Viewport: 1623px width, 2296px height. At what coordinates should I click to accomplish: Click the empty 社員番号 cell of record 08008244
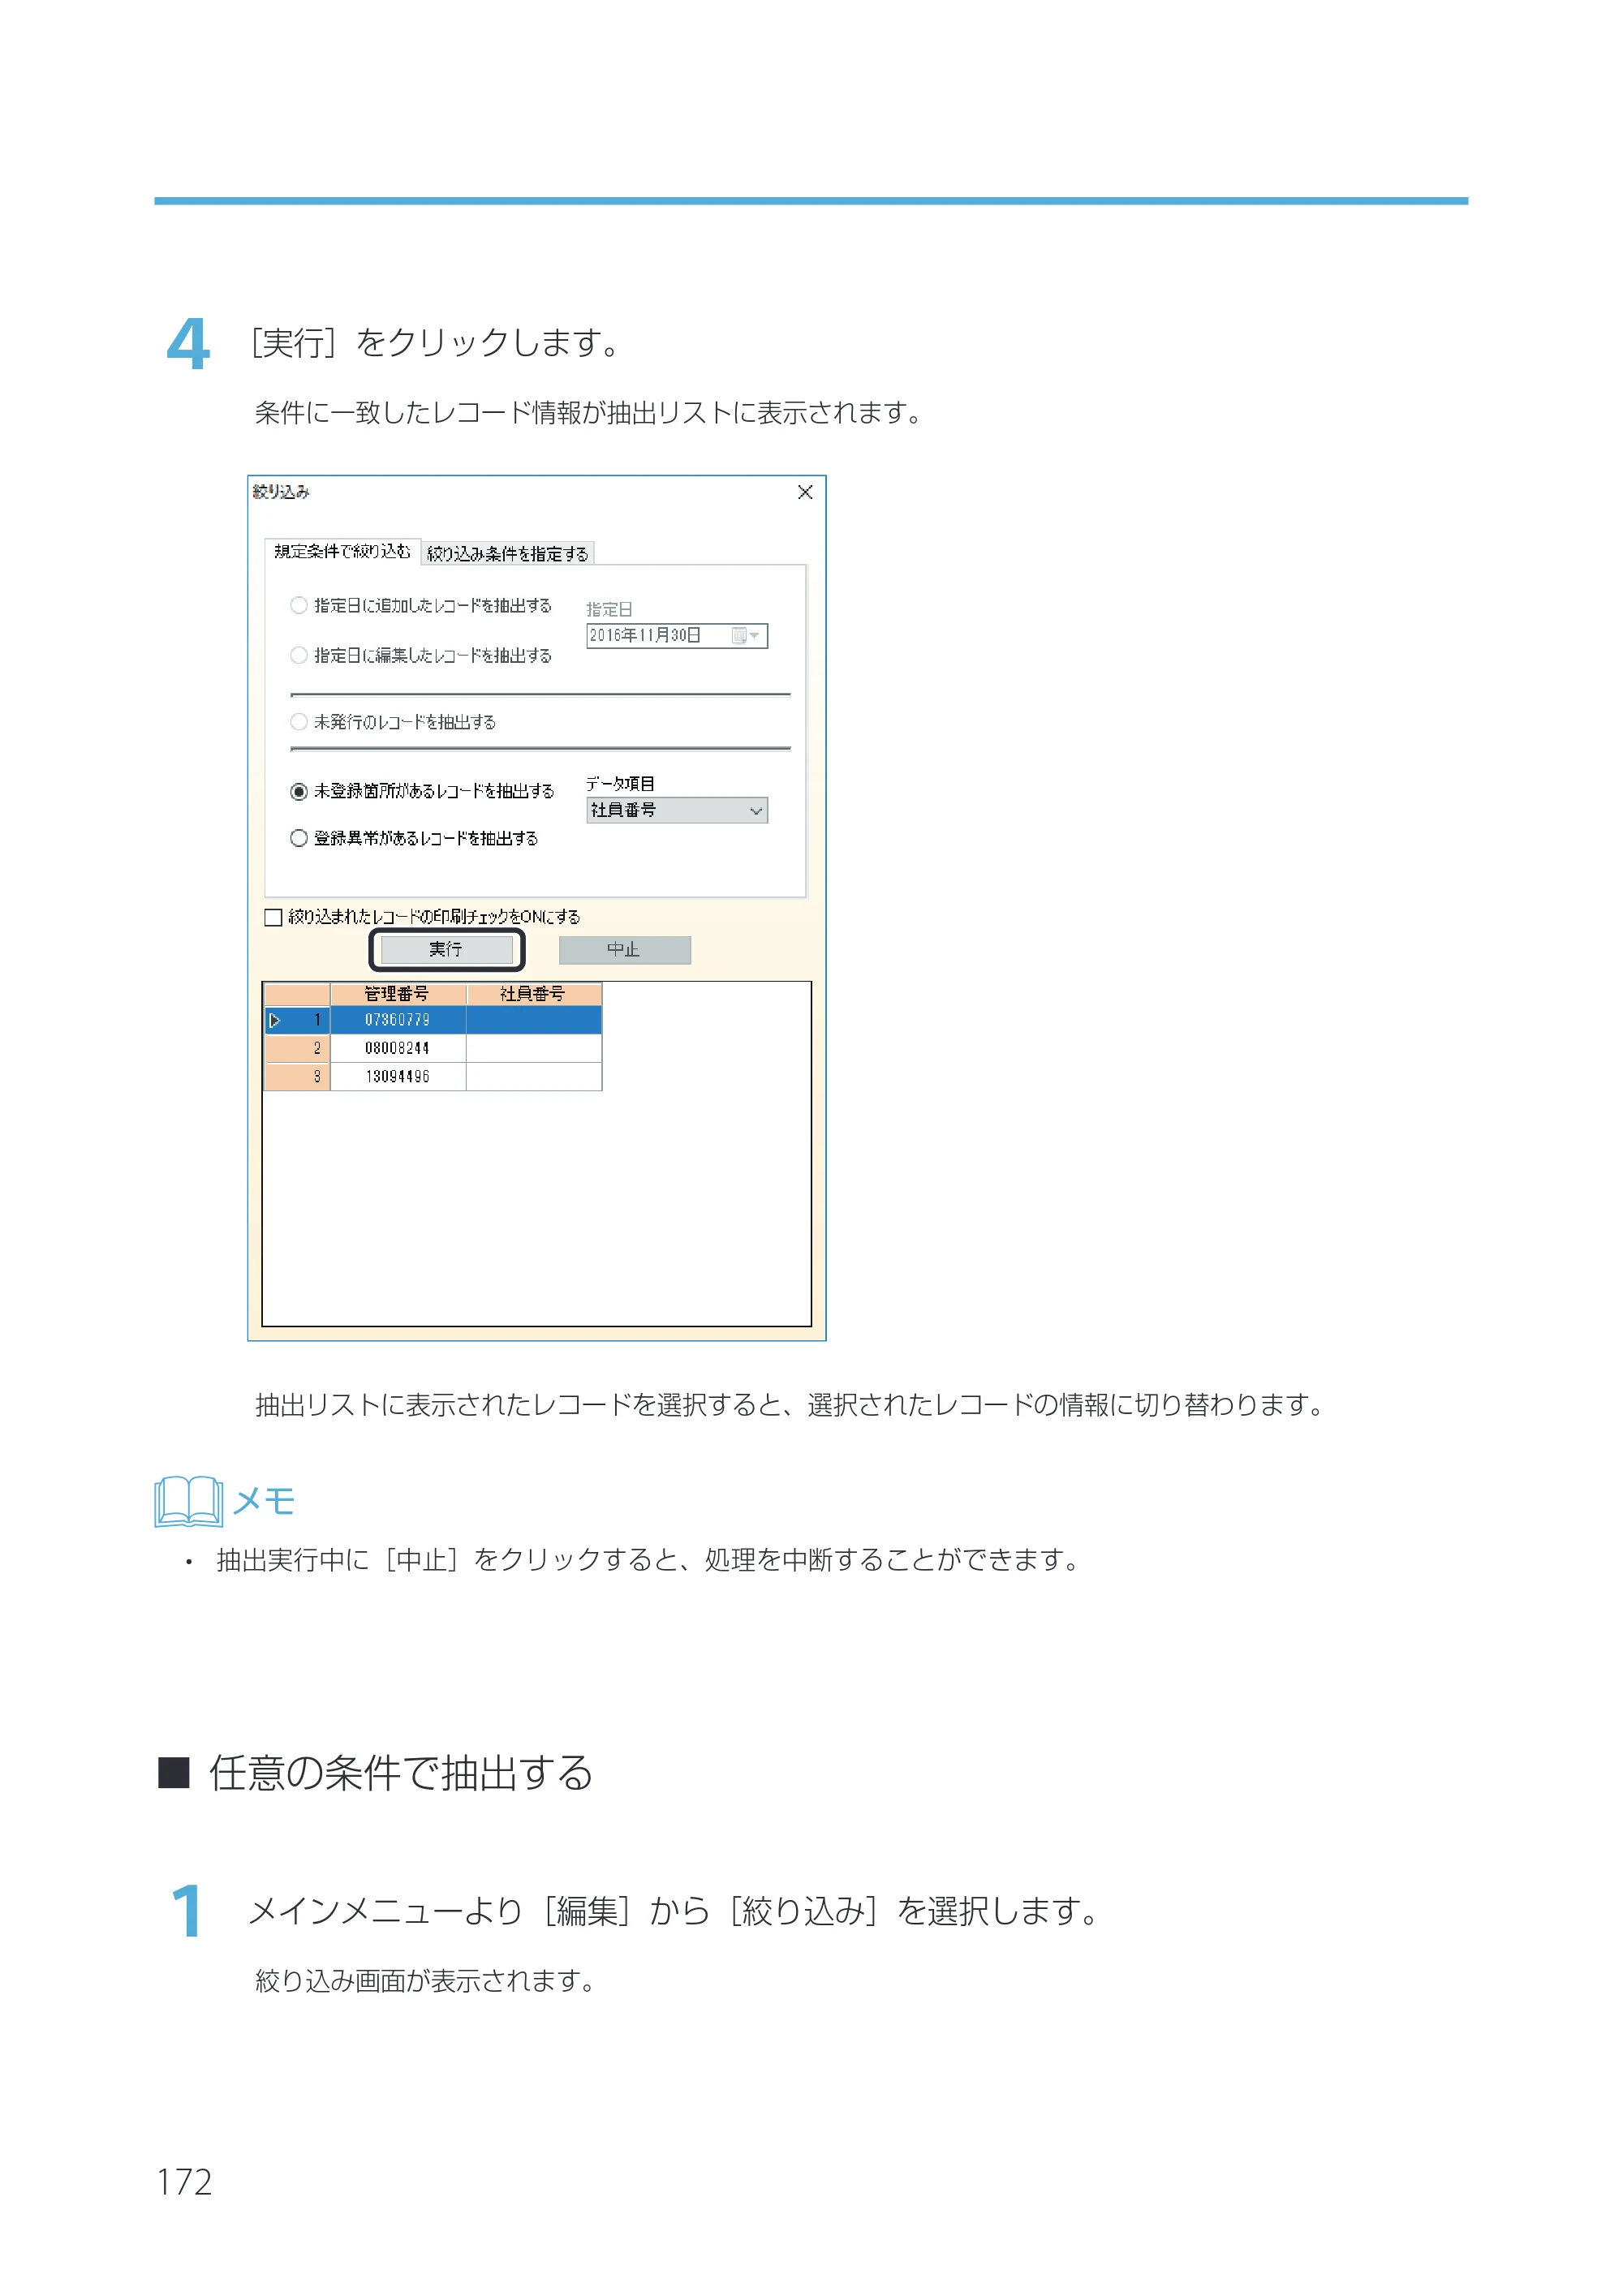pyautogui.click(x=534, y=1048)
